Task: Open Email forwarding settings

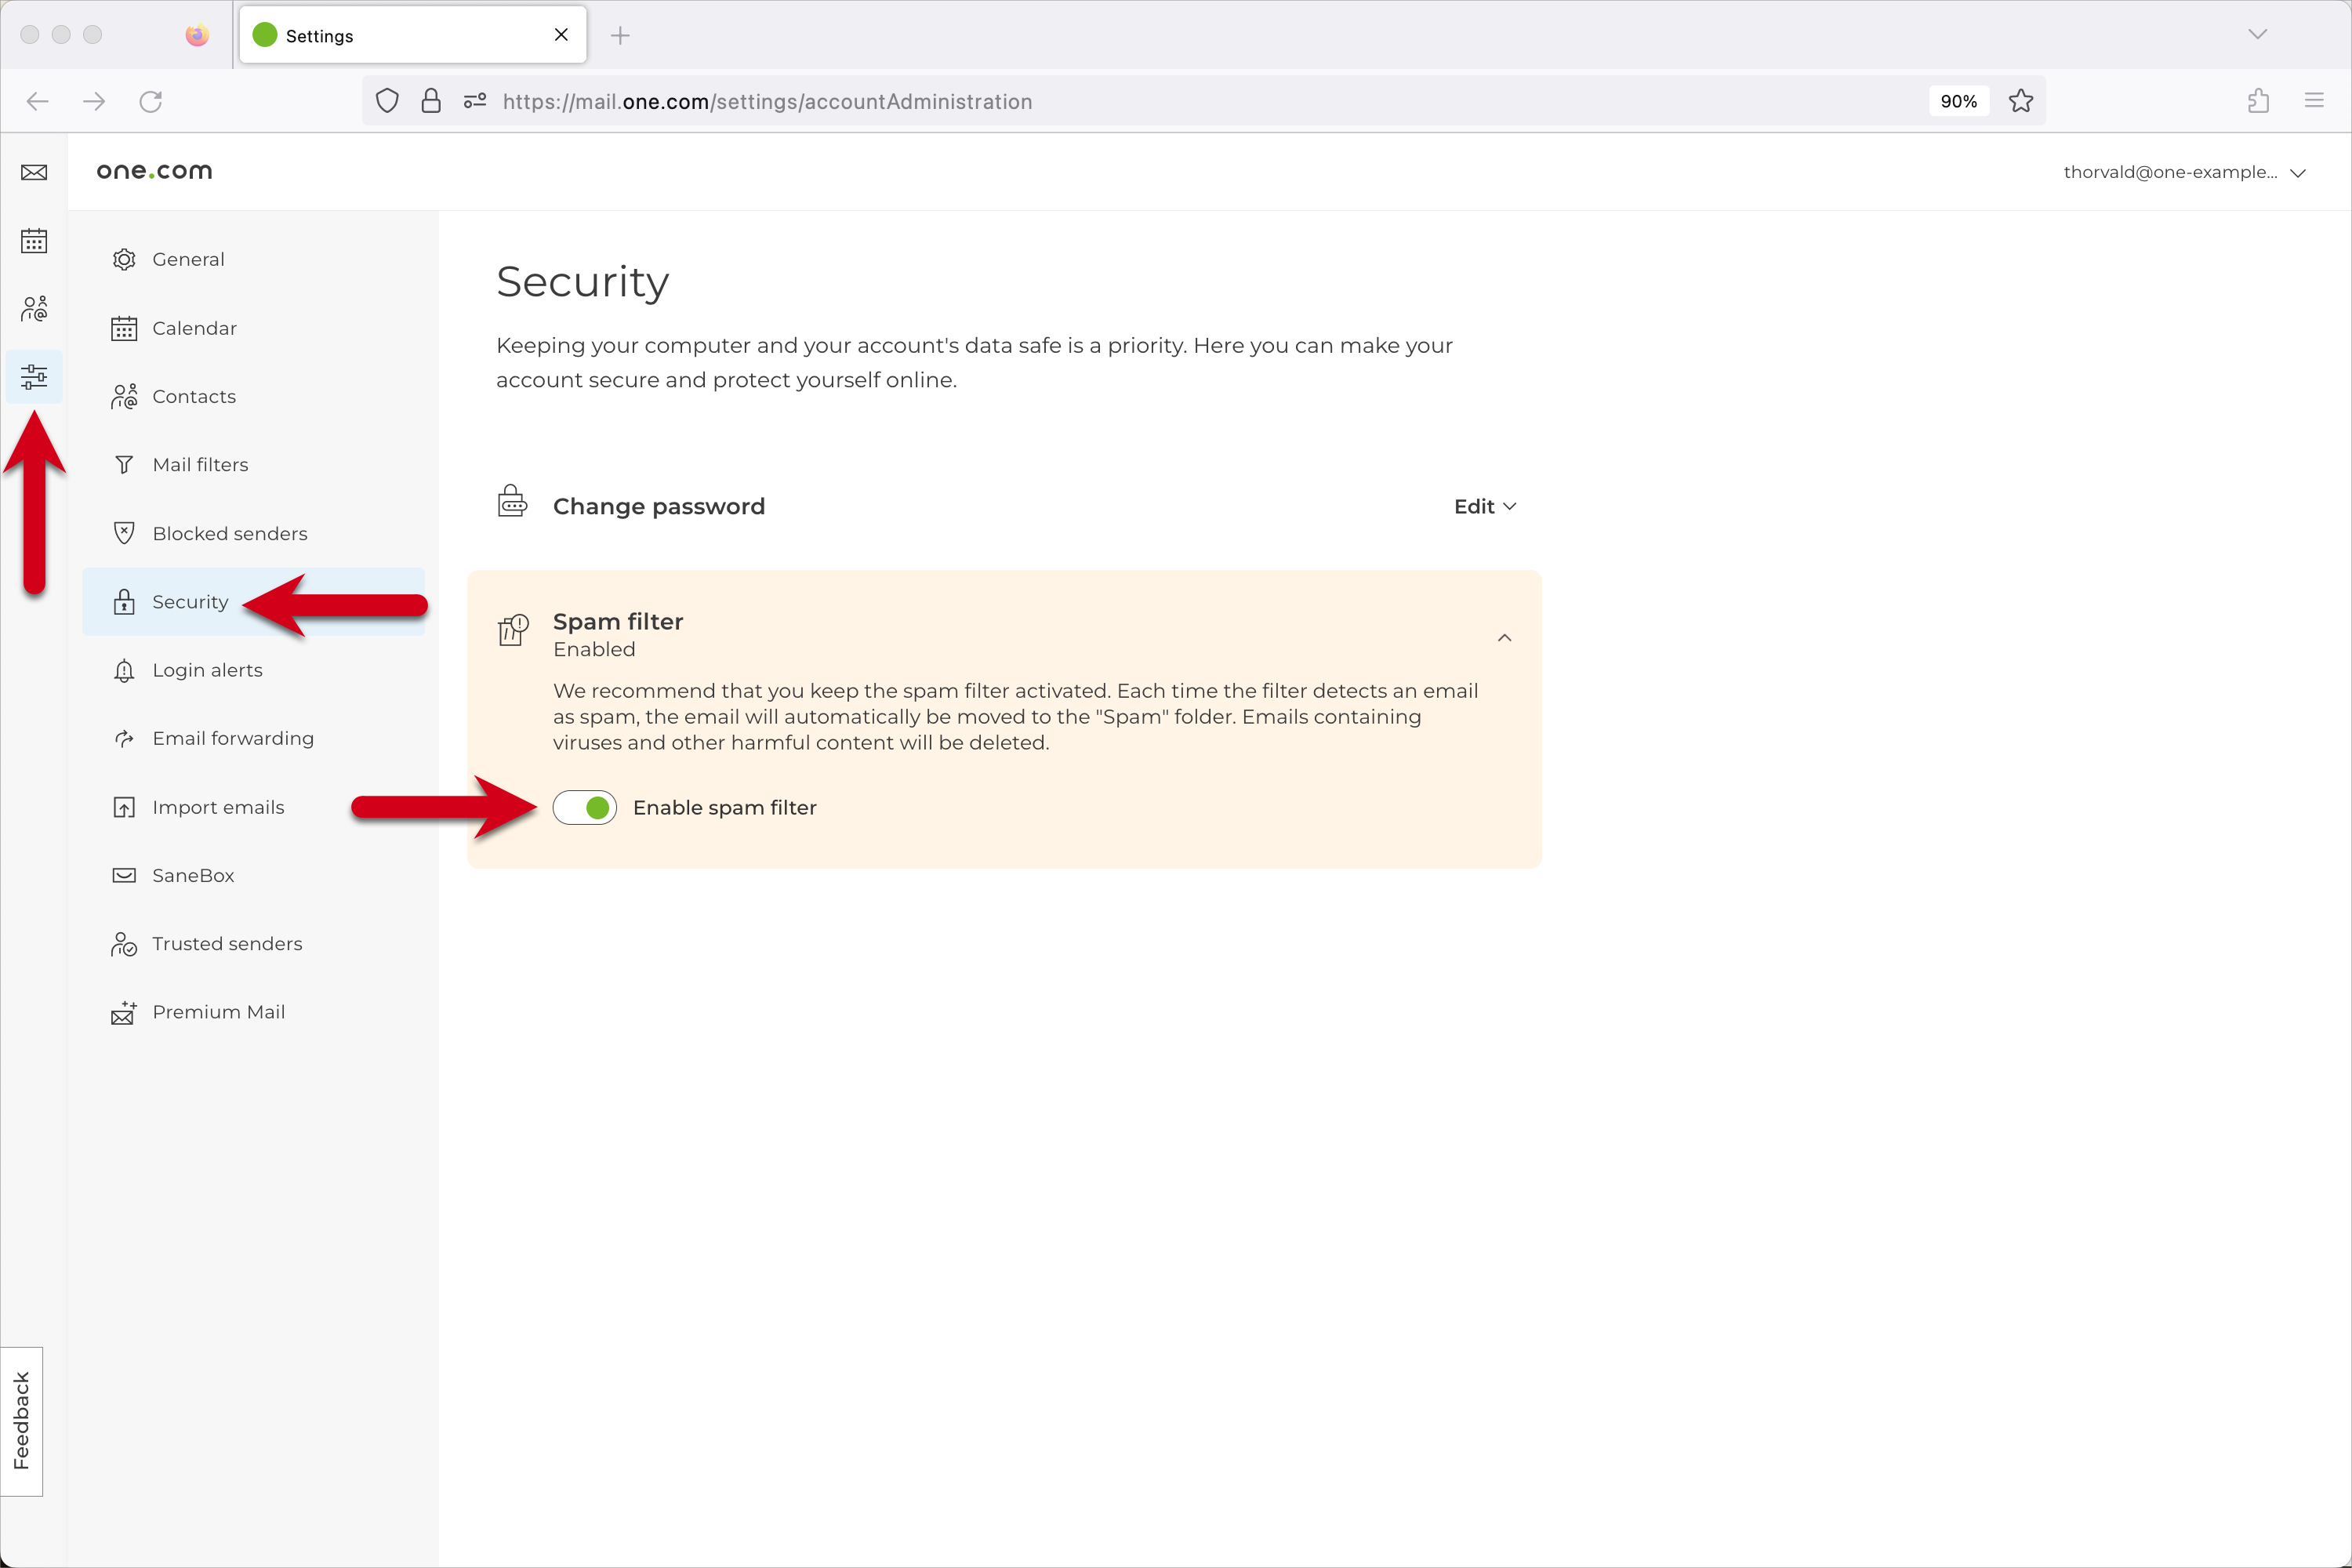Action: click(232, 738)
